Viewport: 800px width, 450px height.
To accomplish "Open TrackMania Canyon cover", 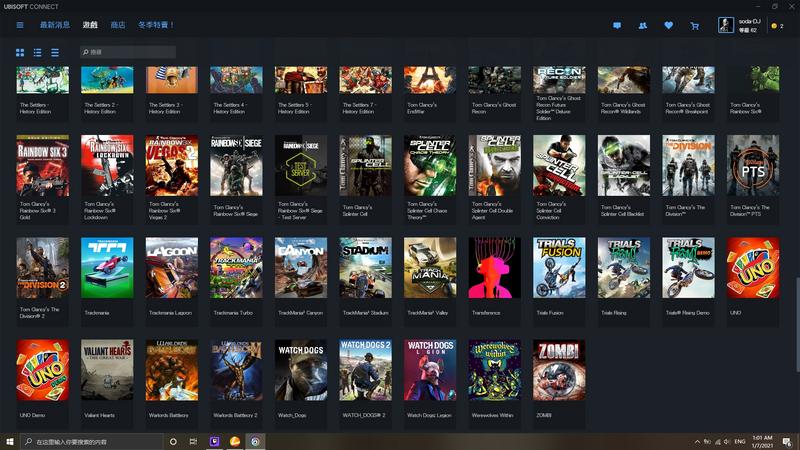I will [x=301, y=268].
